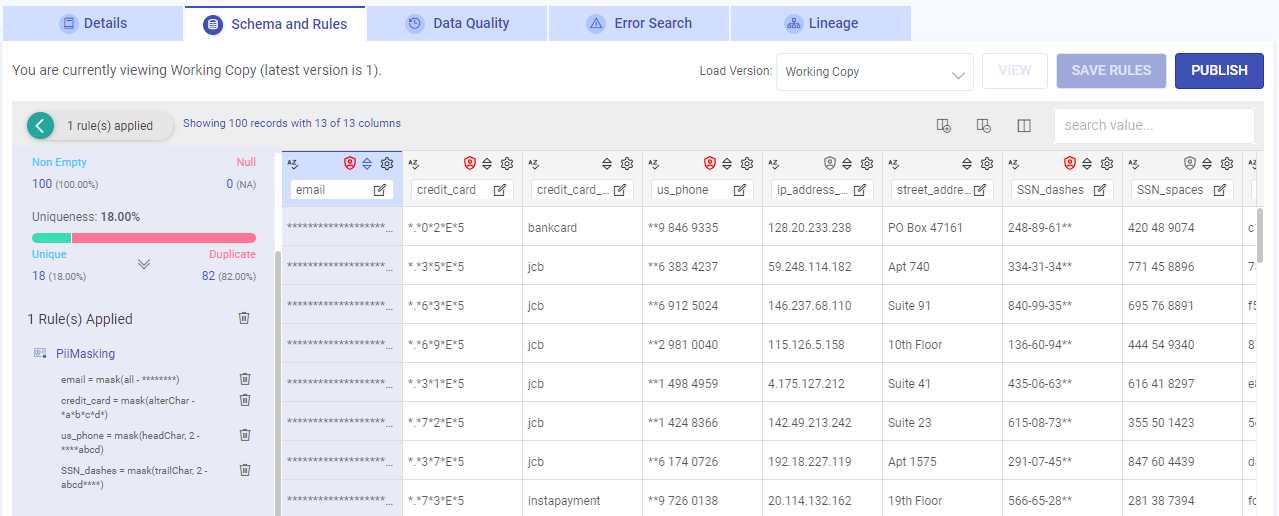Click the A-Z data type icon on SSN_dashes
The height and width of the screenshot is (516, 1279).
(x=1013, y=163)
